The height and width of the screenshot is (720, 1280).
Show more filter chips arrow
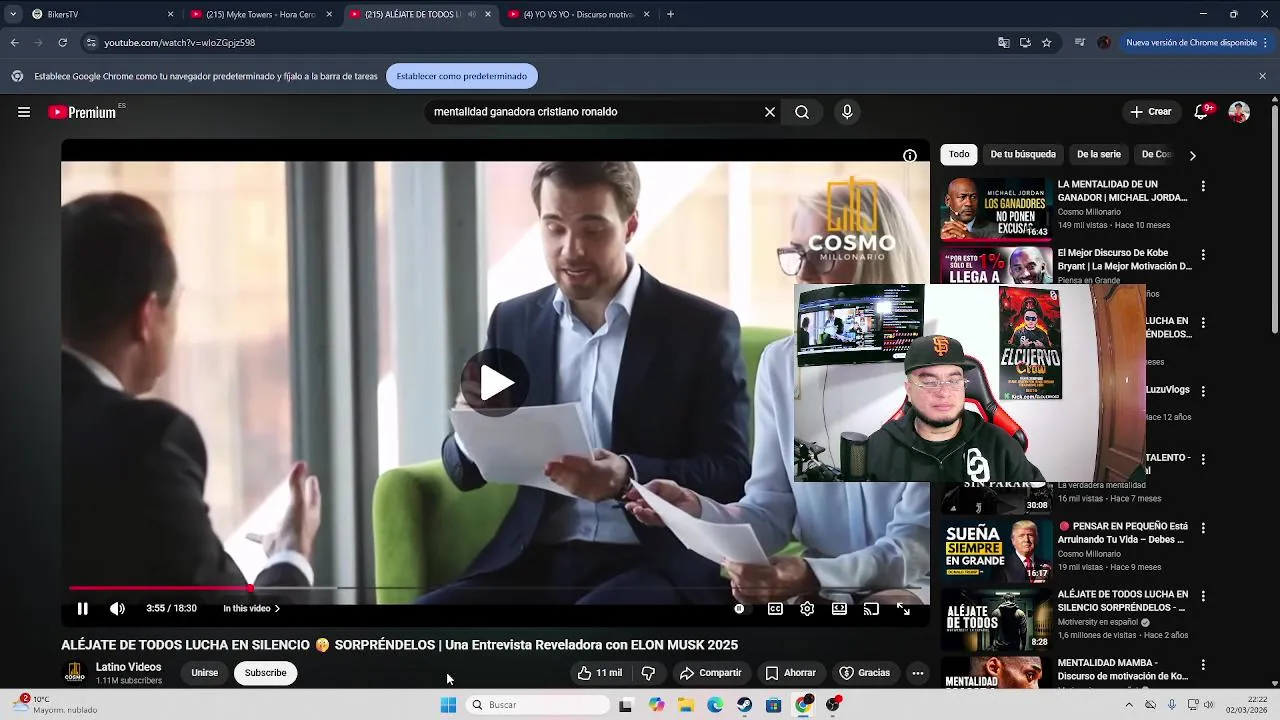pyautogui.click(x=1192, y=155)
